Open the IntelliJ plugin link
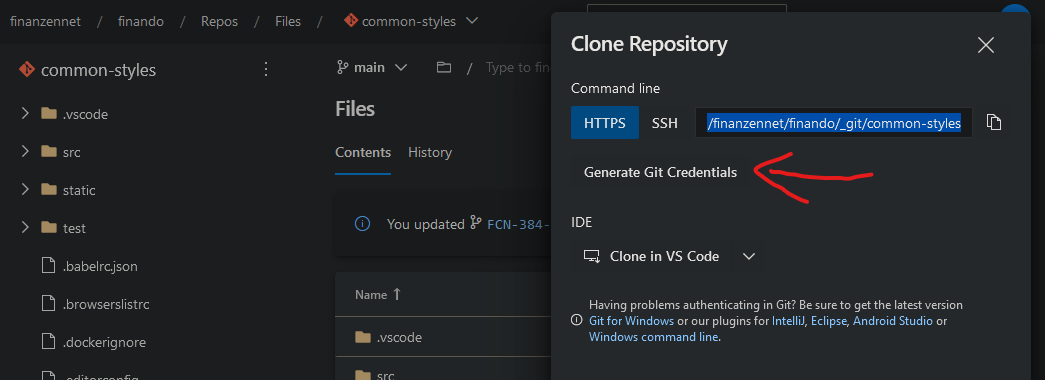 pos(788,321)
